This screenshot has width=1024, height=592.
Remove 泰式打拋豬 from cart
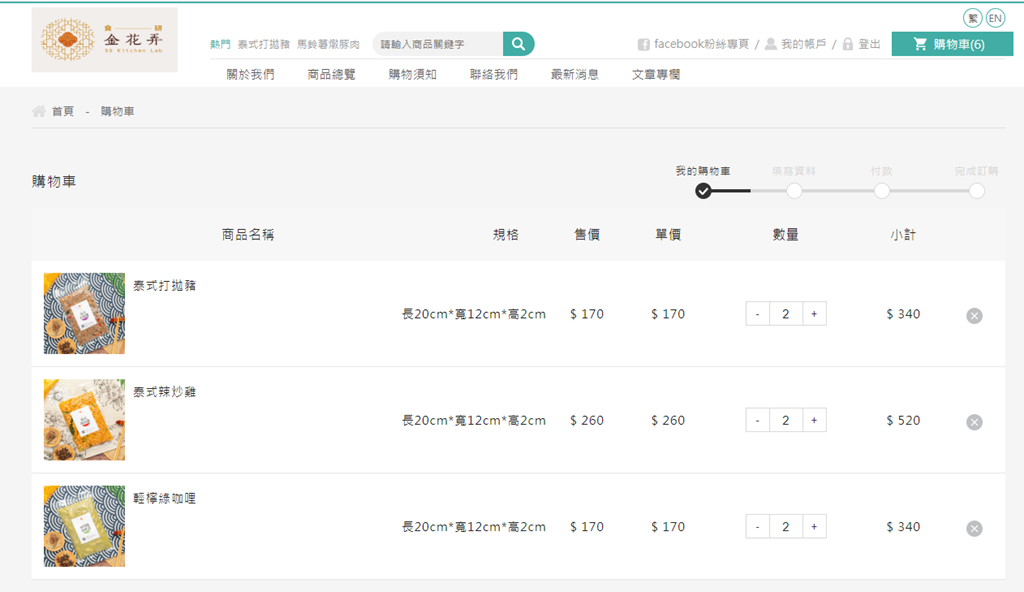pyautogui.click(x=974, y=316)
